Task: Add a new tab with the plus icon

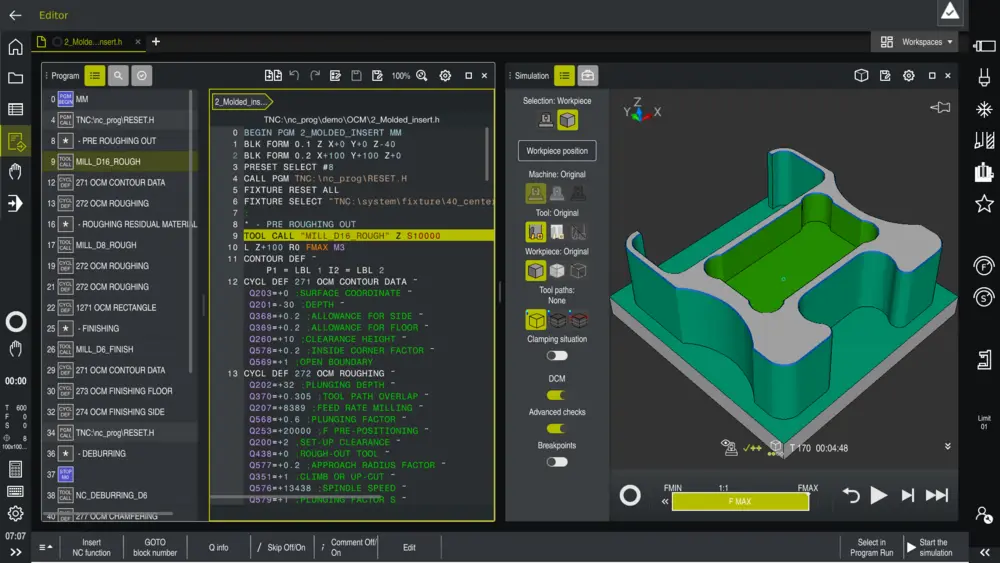Action: pos(156,42)
